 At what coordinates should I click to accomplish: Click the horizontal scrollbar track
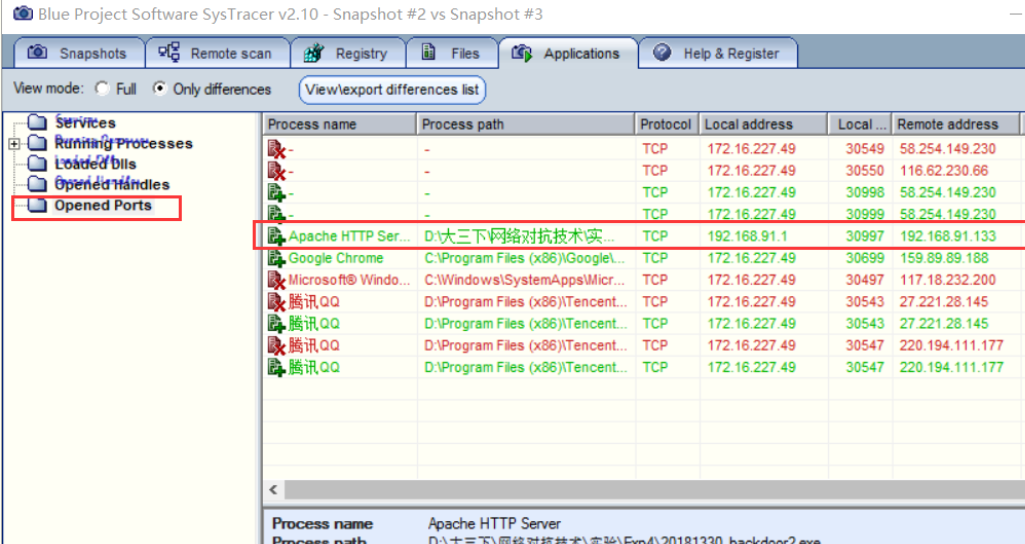654,489
